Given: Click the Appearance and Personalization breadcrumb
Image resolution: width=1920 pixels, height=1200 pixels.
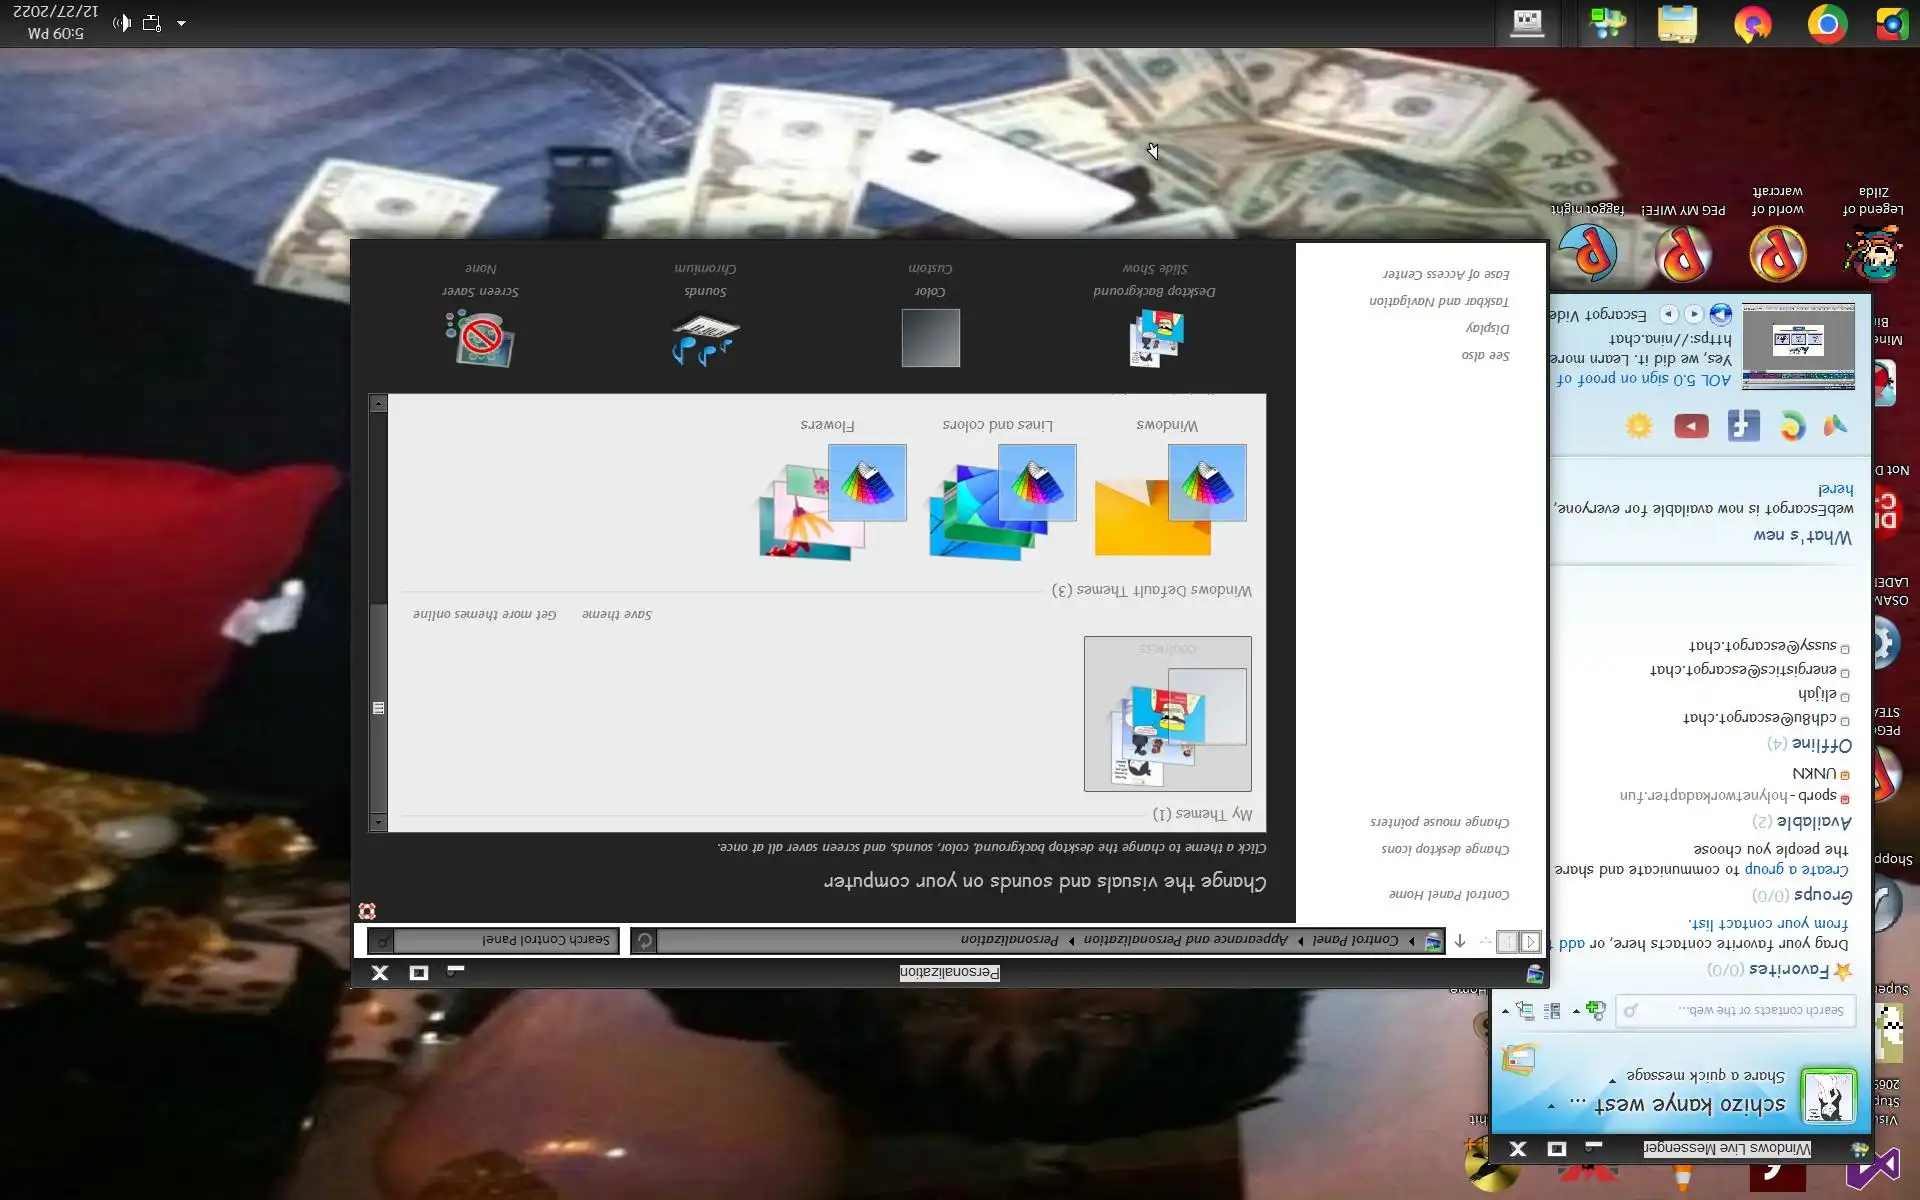Looking at the screenshot, I should 1185,940.
